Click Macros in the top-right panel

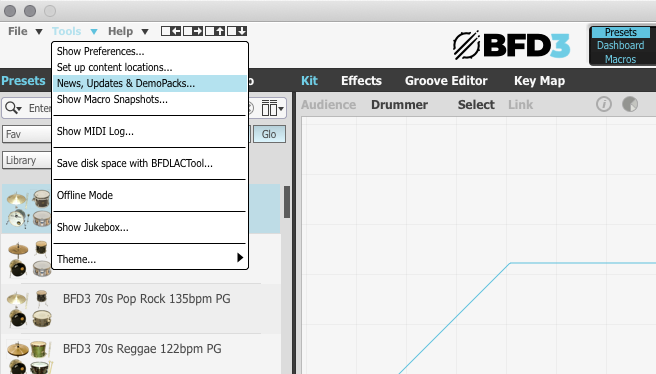pos(620,59)
